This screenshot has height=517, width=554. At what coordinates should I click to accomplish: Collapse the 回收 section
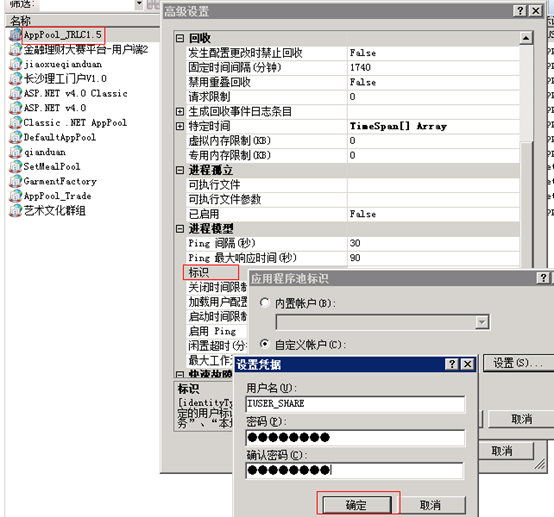tap(180, 38)
